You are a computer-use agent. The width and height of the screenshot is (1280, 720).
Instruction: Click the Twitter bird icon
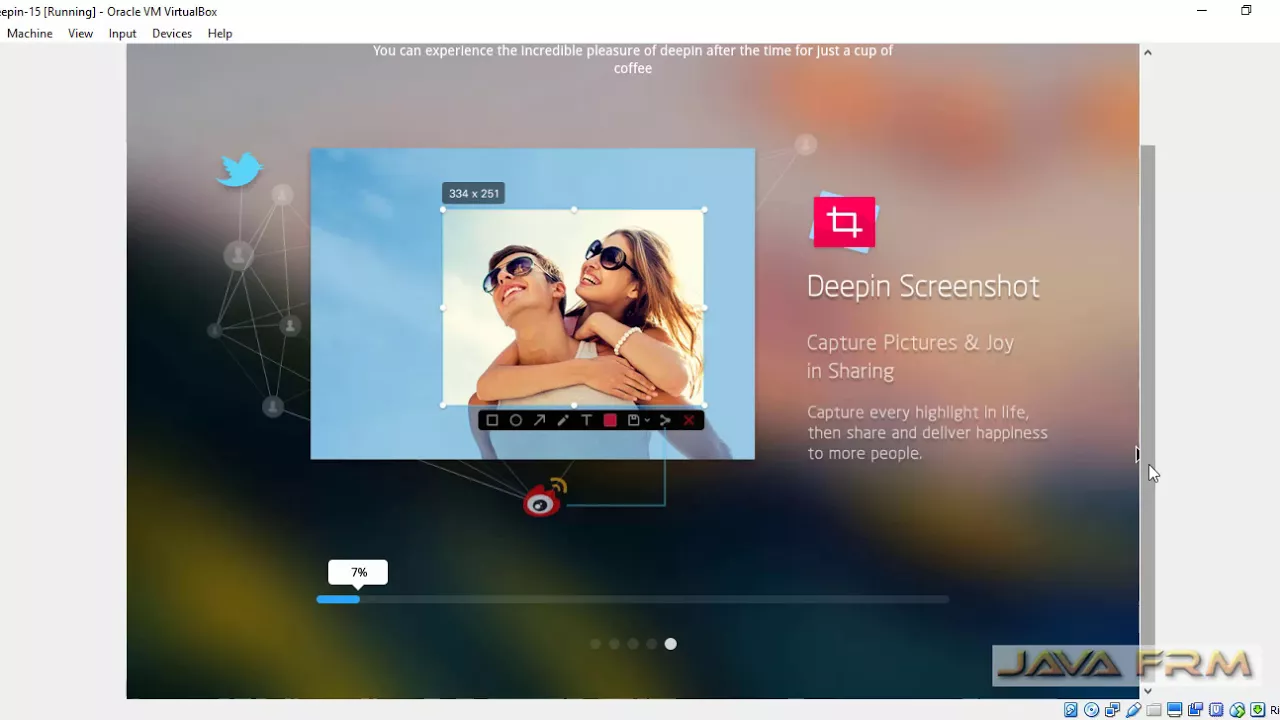pos(240,169)
